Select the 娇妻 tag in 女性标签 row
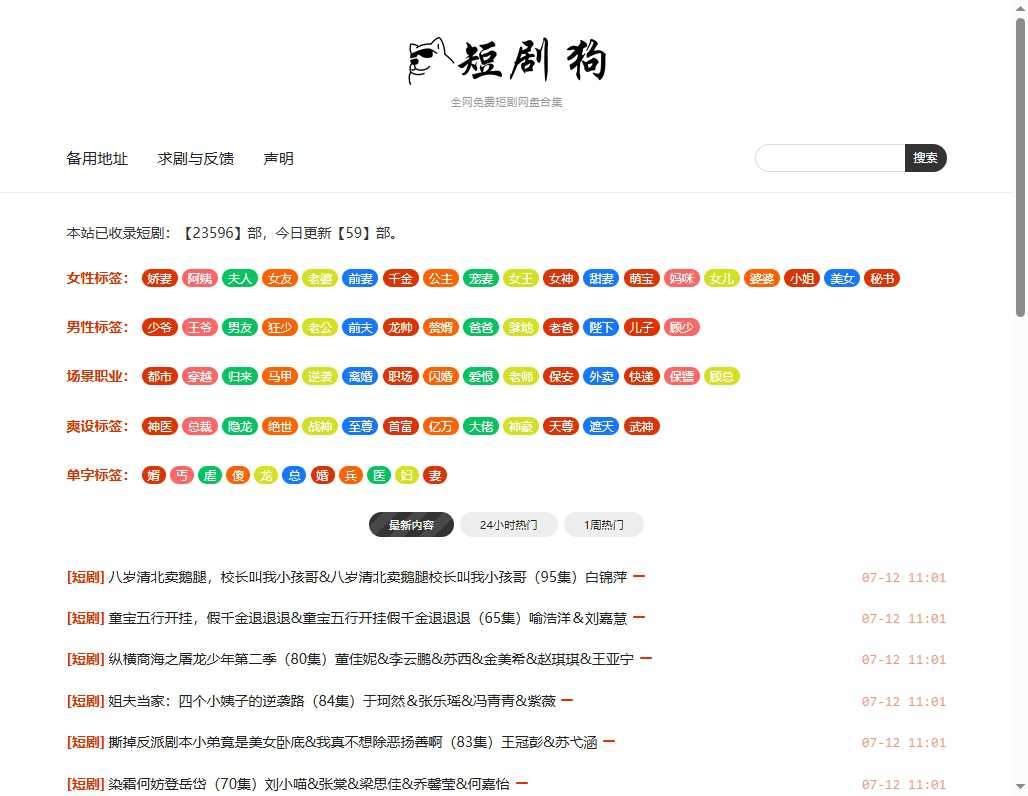 tap(159, 278)
